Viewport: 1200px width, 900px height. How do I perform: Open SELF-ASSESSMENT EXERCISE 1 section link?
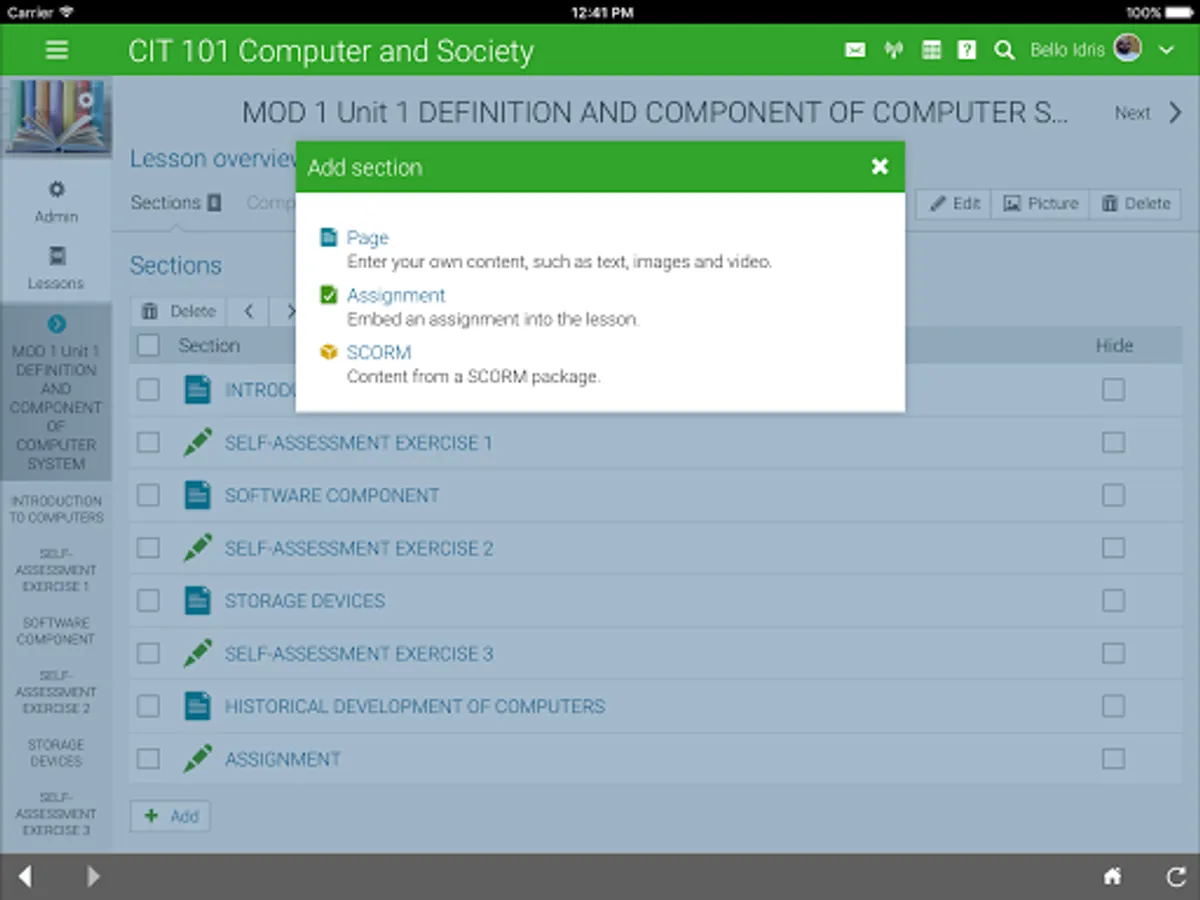coord(358,442)
